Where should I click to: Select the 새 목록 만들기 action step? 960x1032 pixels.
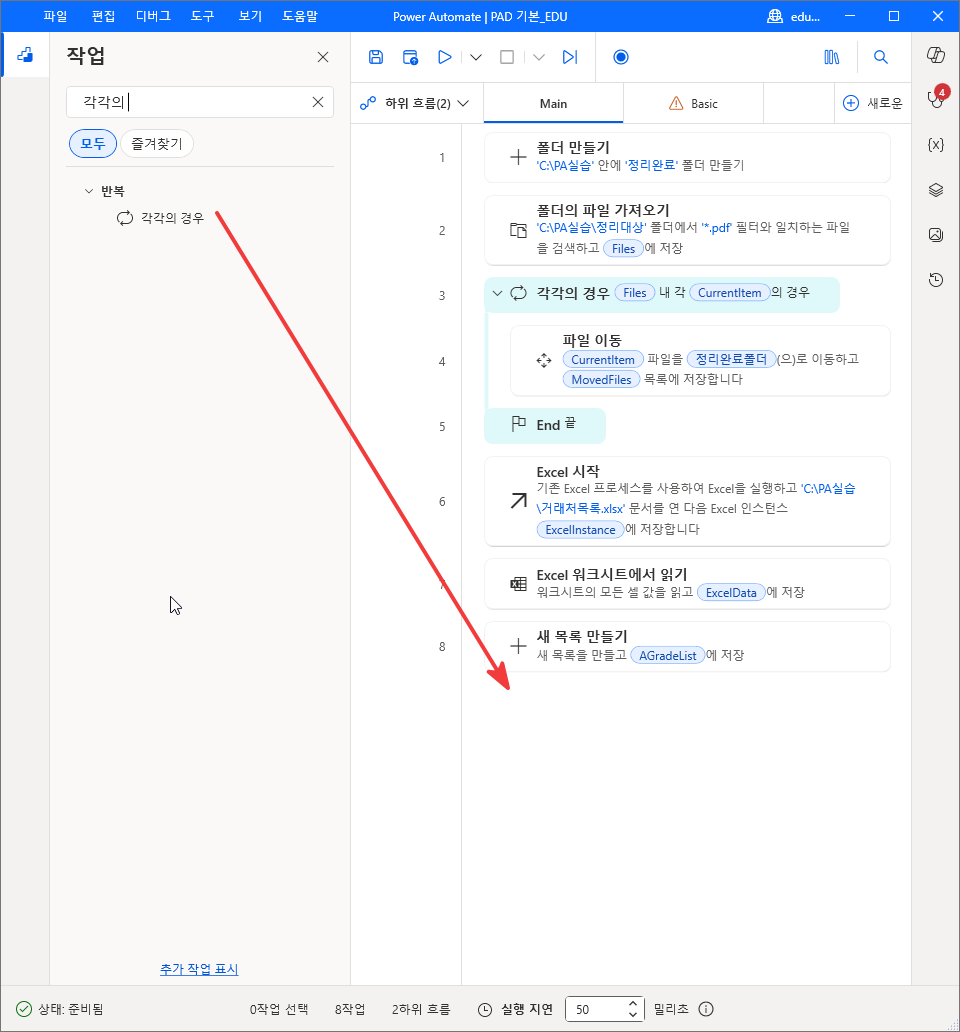point(687,646)
